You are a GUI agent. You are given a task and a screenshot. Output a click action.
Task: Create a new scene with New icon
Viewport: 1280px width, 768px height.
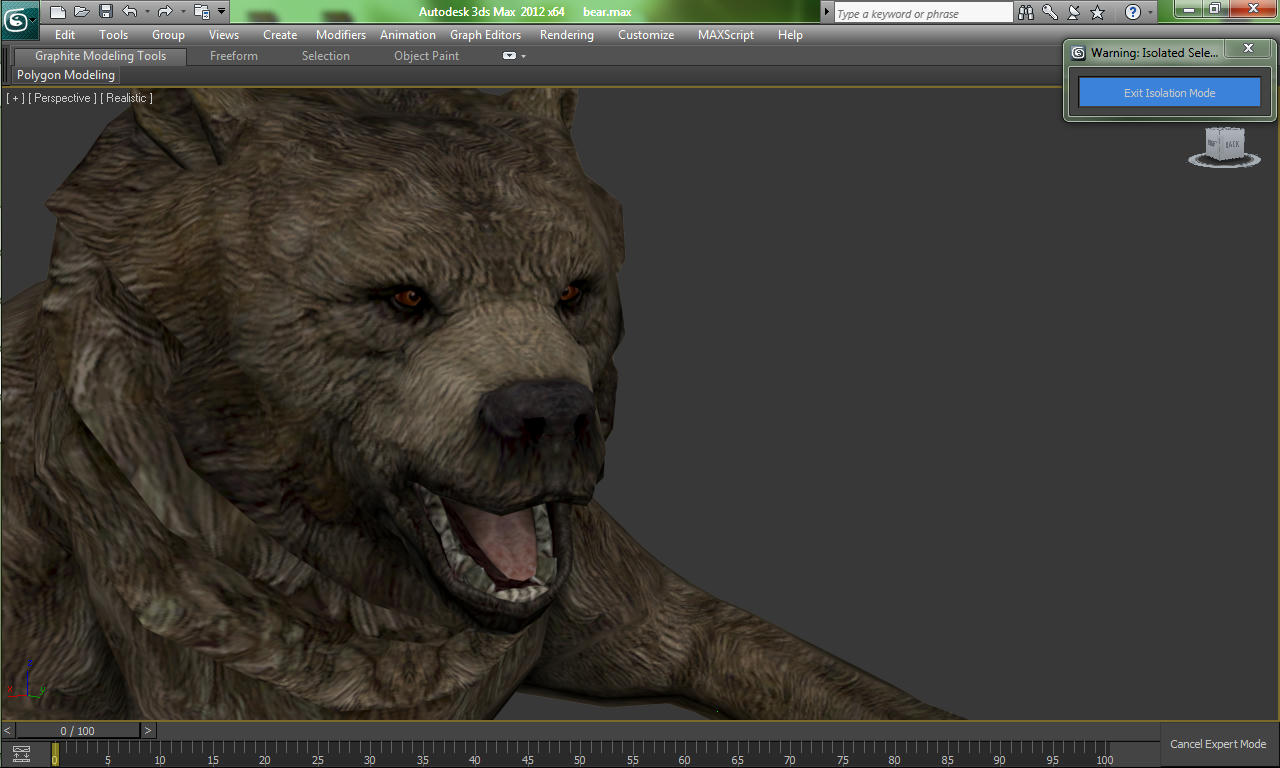coord(58,12)
